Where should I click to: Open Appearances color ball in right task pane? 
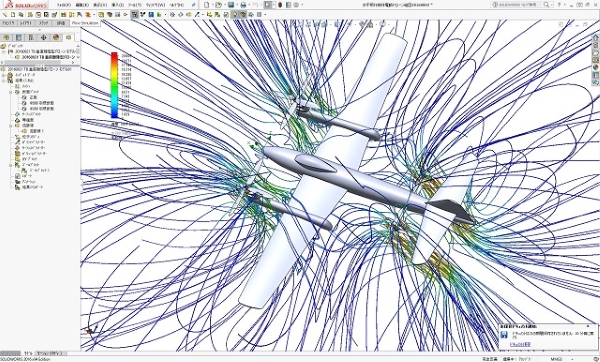point(596,67)
